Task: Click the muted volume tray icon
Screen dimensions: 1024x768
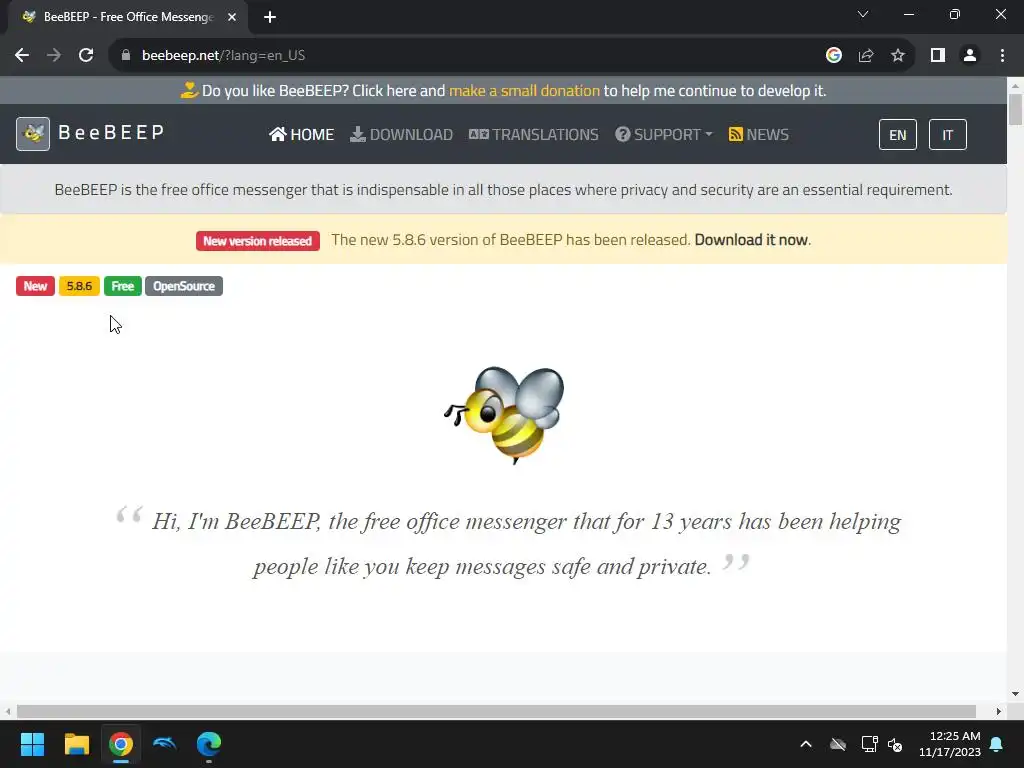Action: coord(895,744)
